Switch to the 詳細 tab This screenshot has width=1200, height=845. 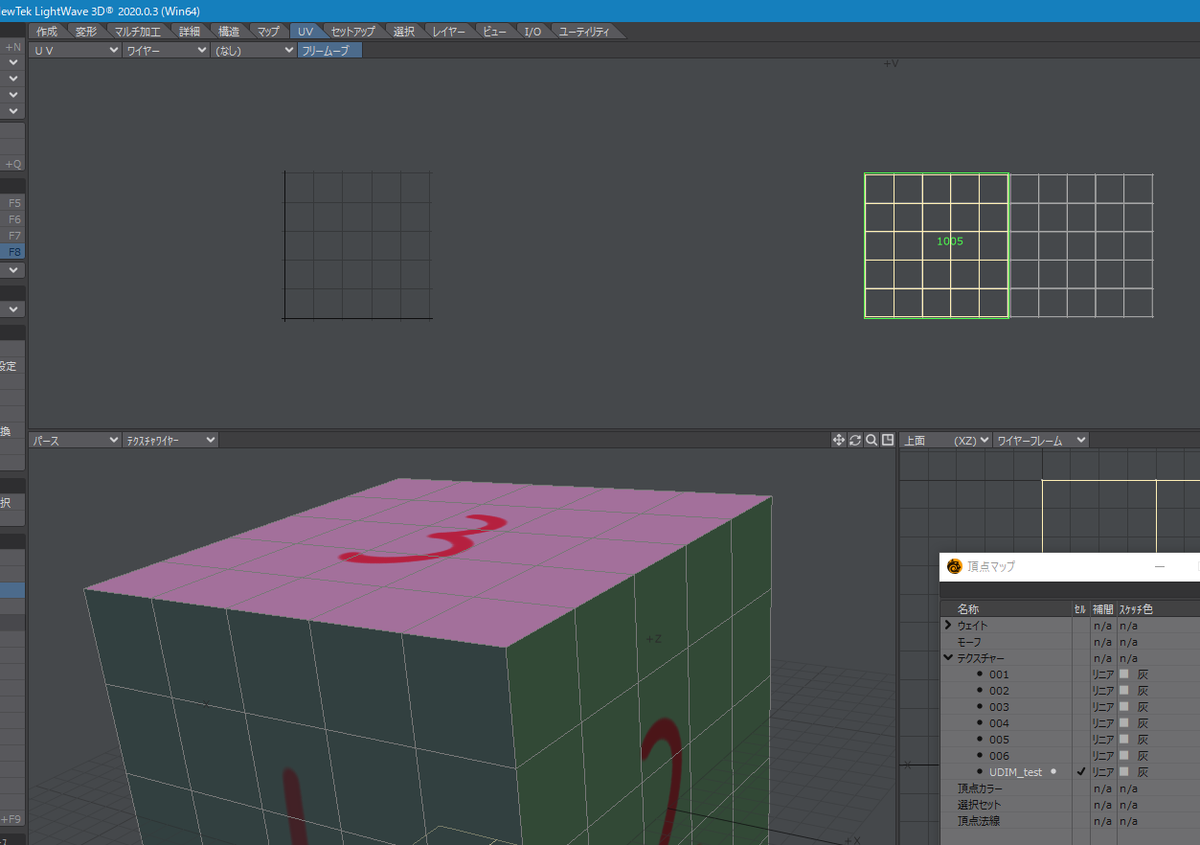click(190, 32)
